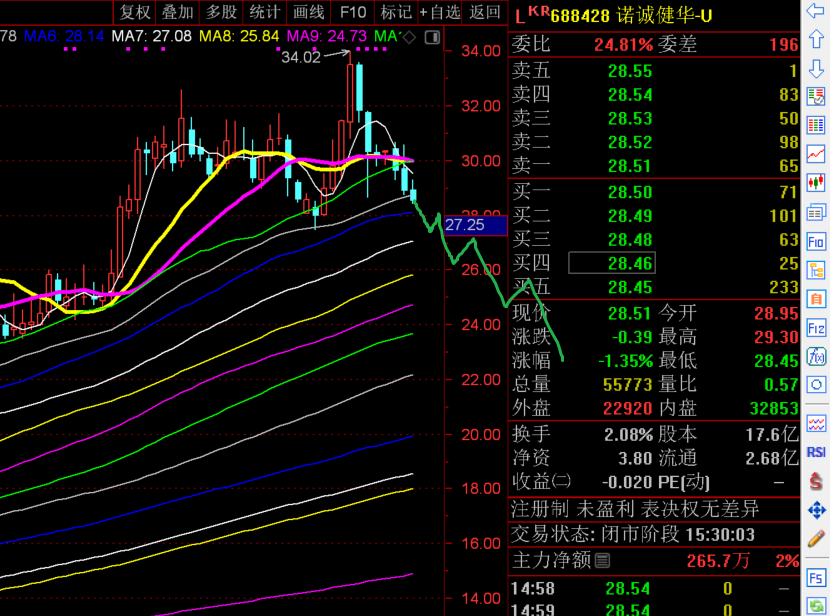
Task: Activate the pencil drawing tool icon
Action: tap(816, 539)
